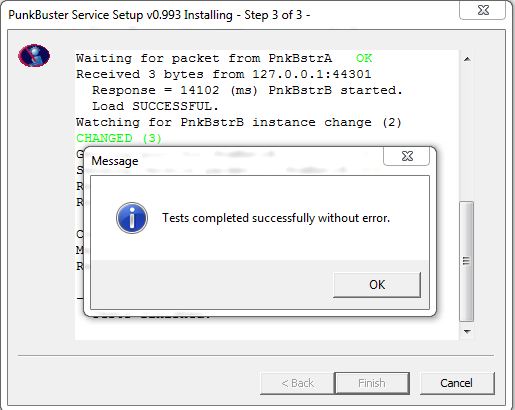This screenshot has height=410, width=515.
Task: Close the PunkBuster Service Setup window
Action: pos(483,10)
